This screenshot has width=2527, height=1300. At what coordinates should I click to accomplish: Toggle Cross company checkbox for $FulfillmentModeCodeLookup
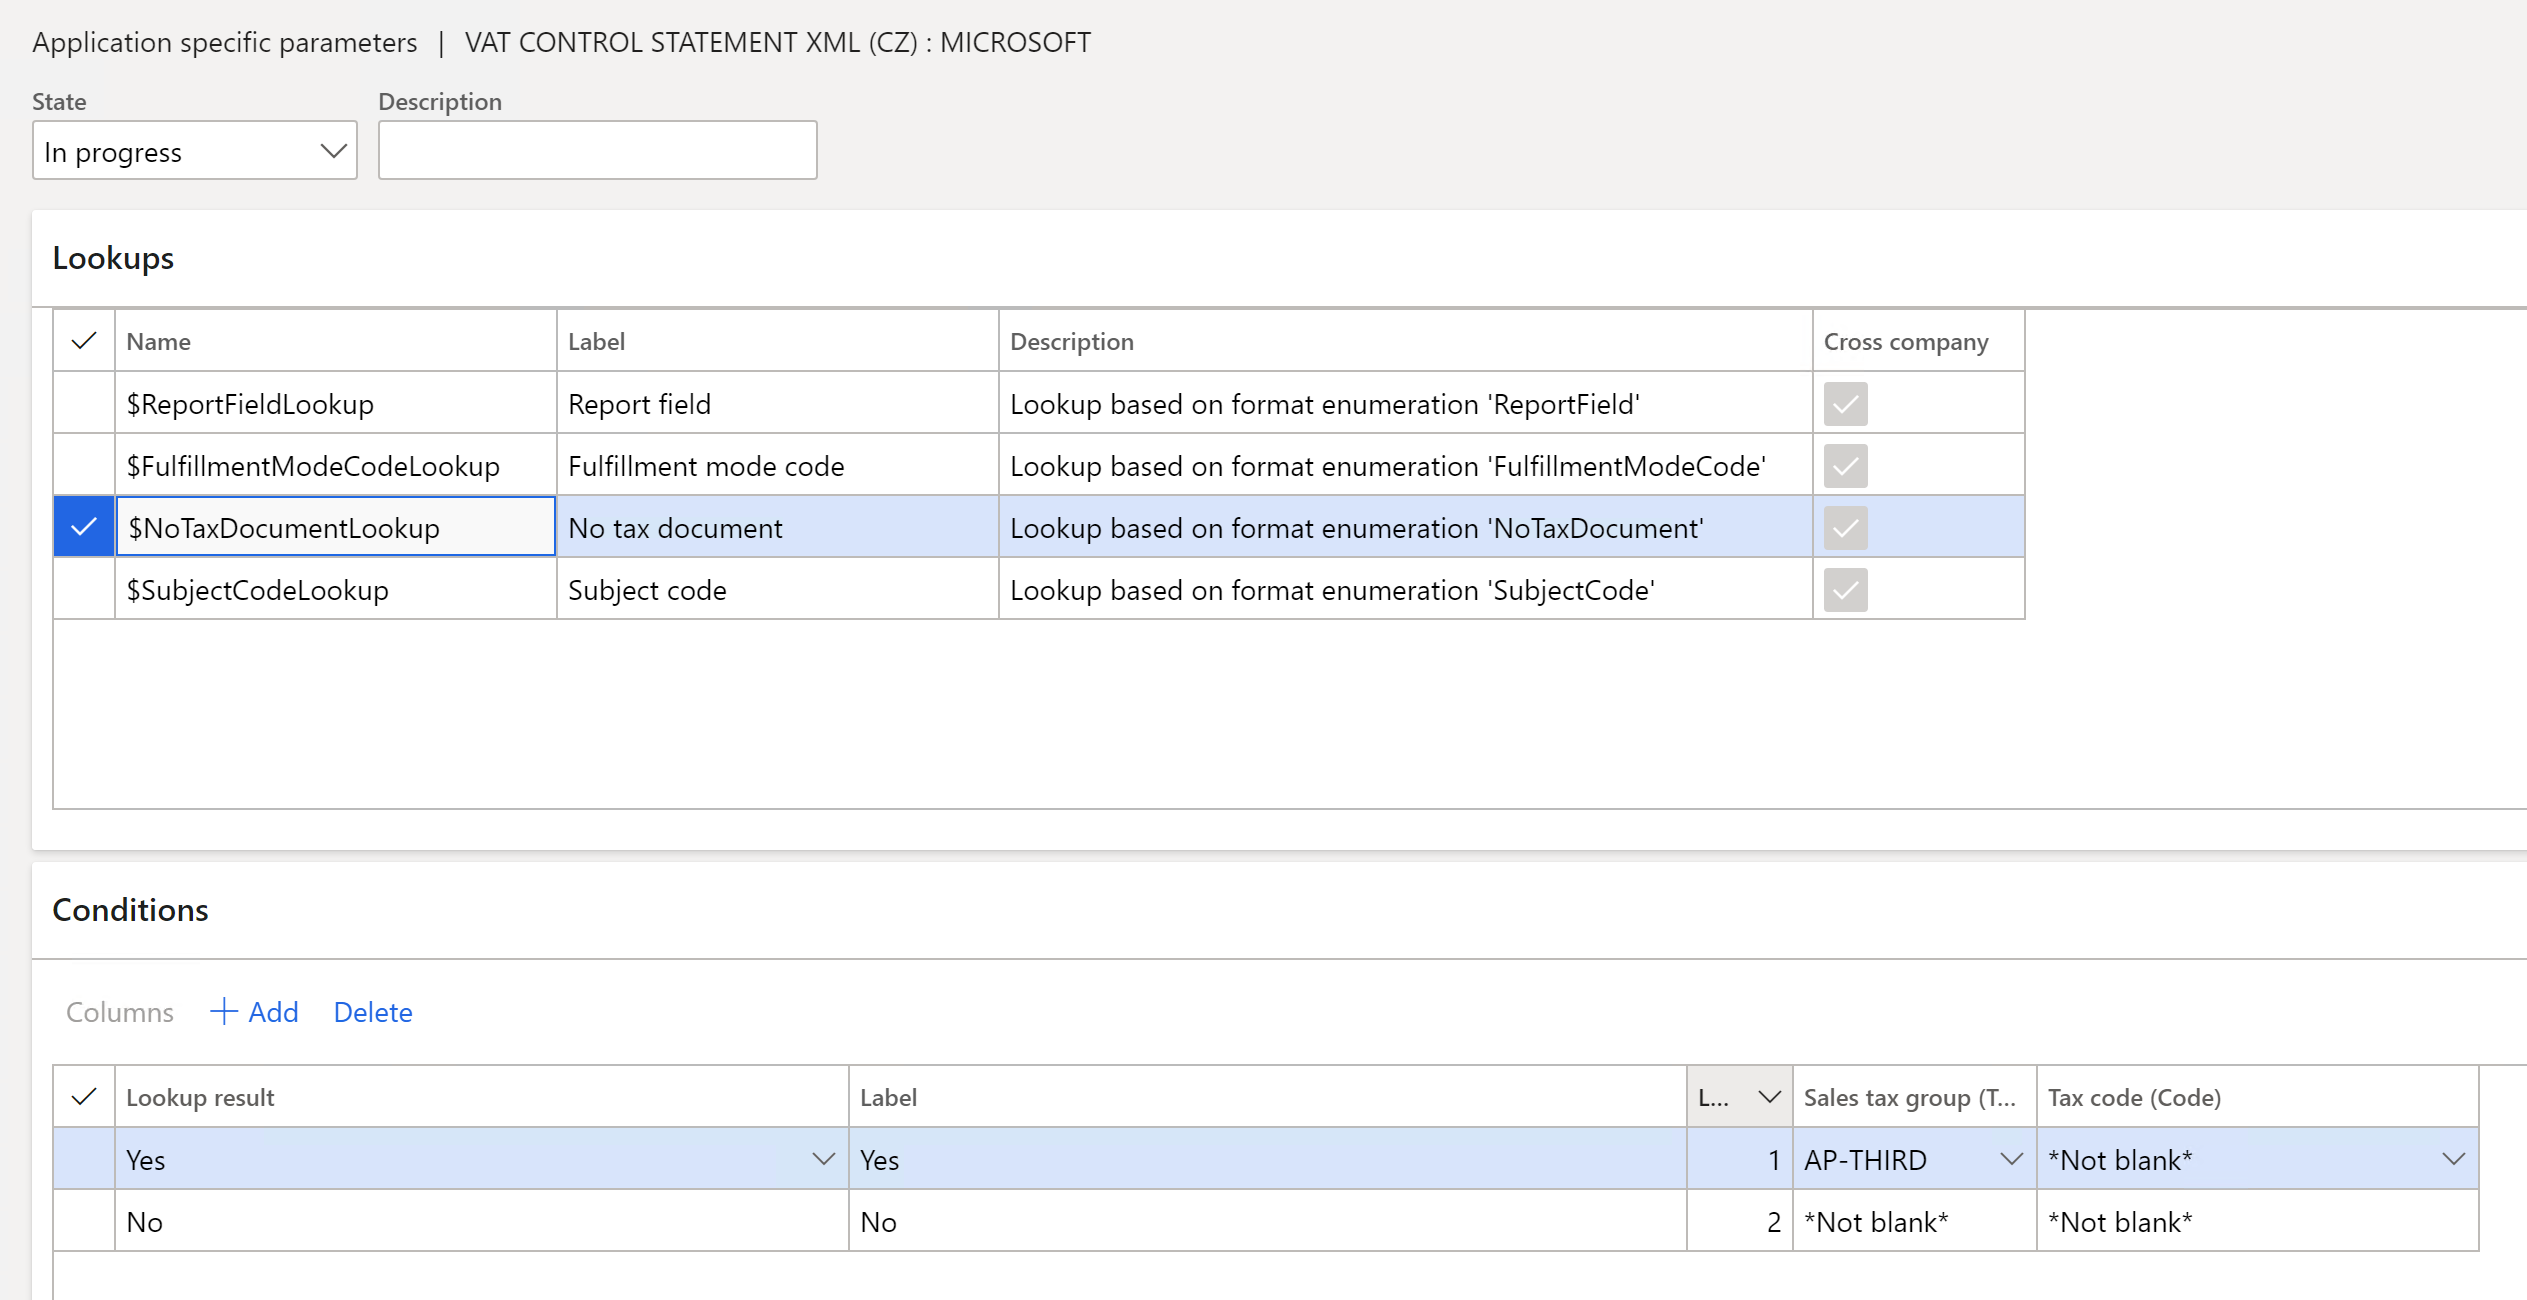pos(1845,466)
